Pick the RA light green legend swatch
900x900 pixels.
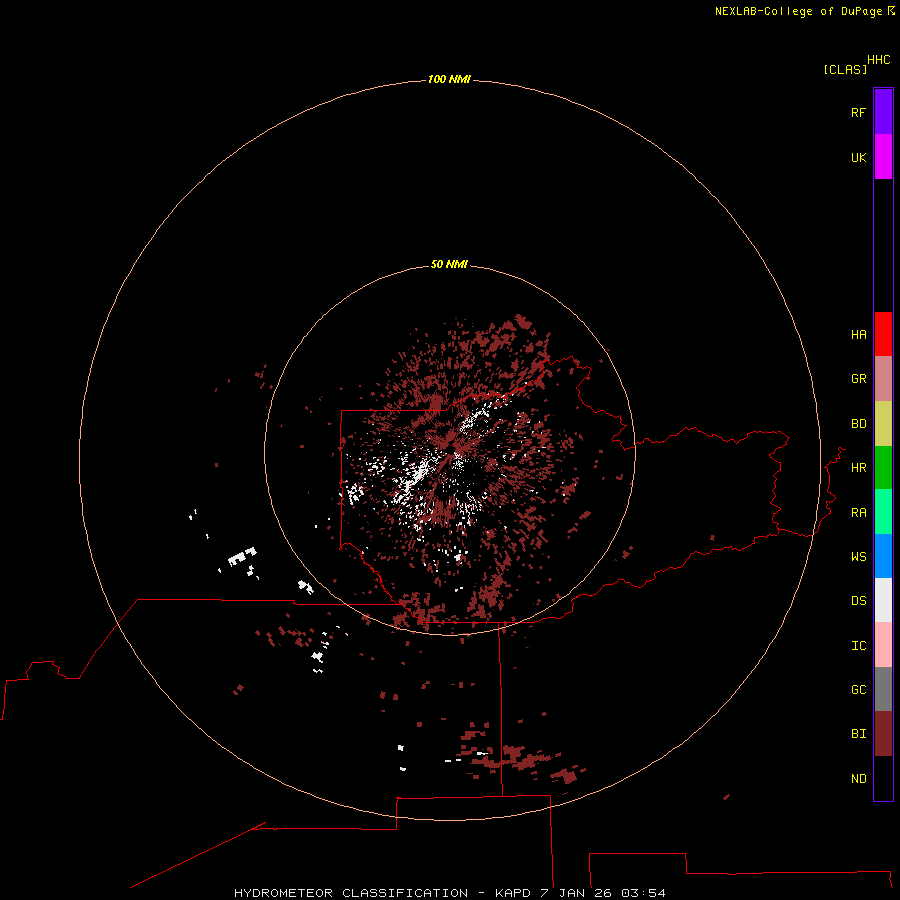[x=883, y=512]
